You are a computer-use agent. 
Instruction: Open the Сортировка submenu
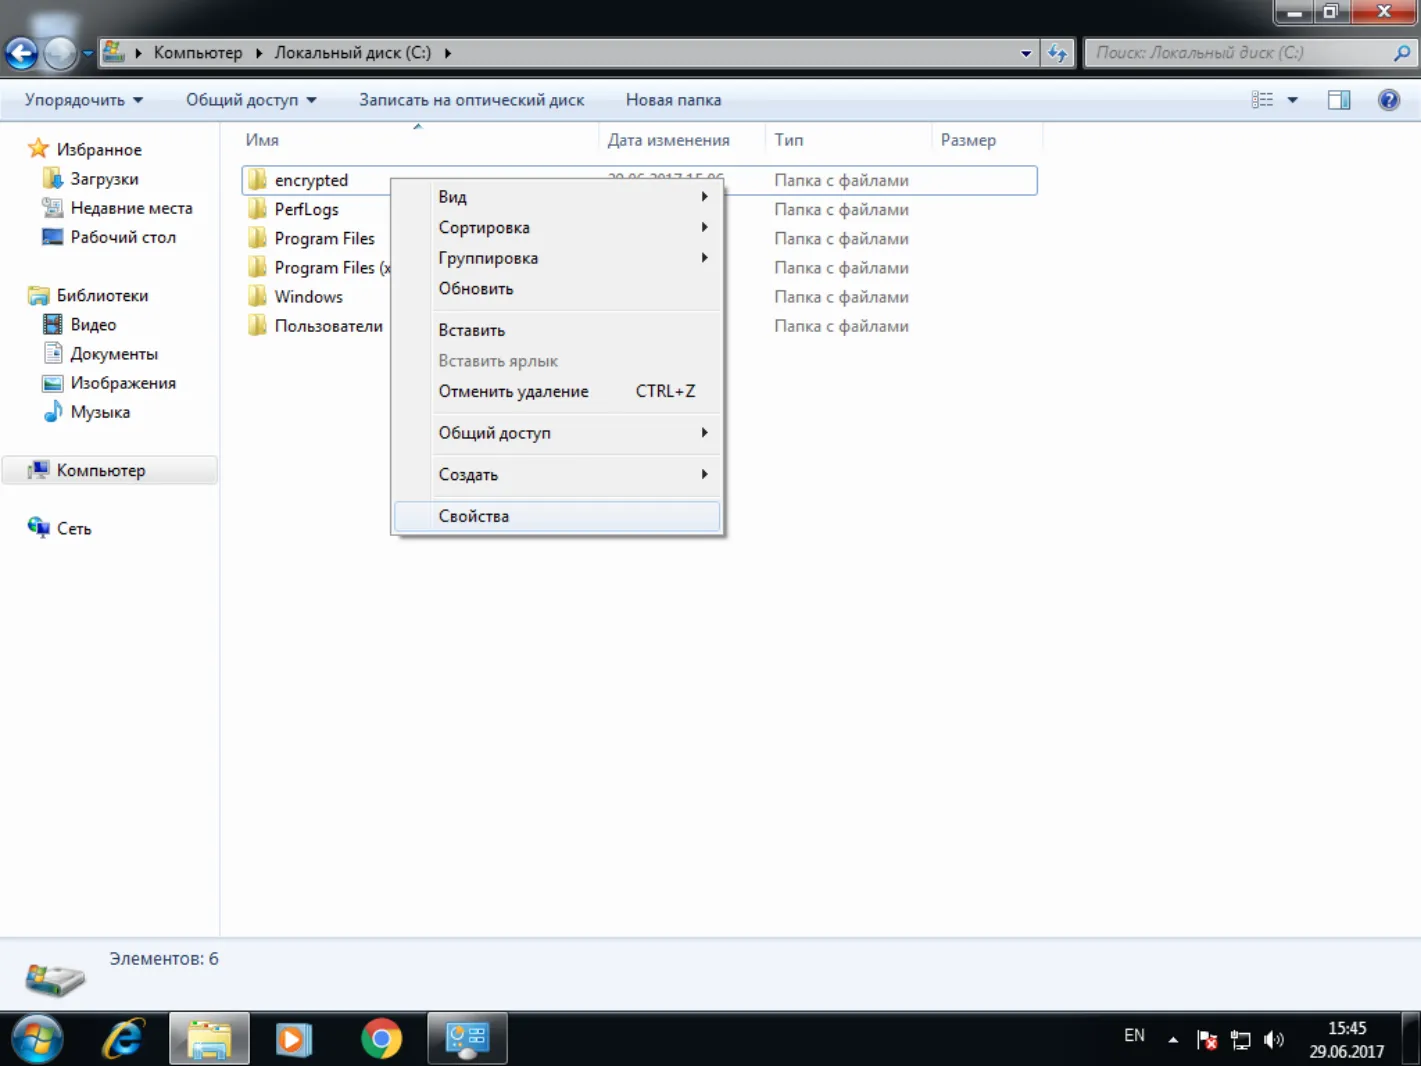pyautogui.click(x=557, y=228)
